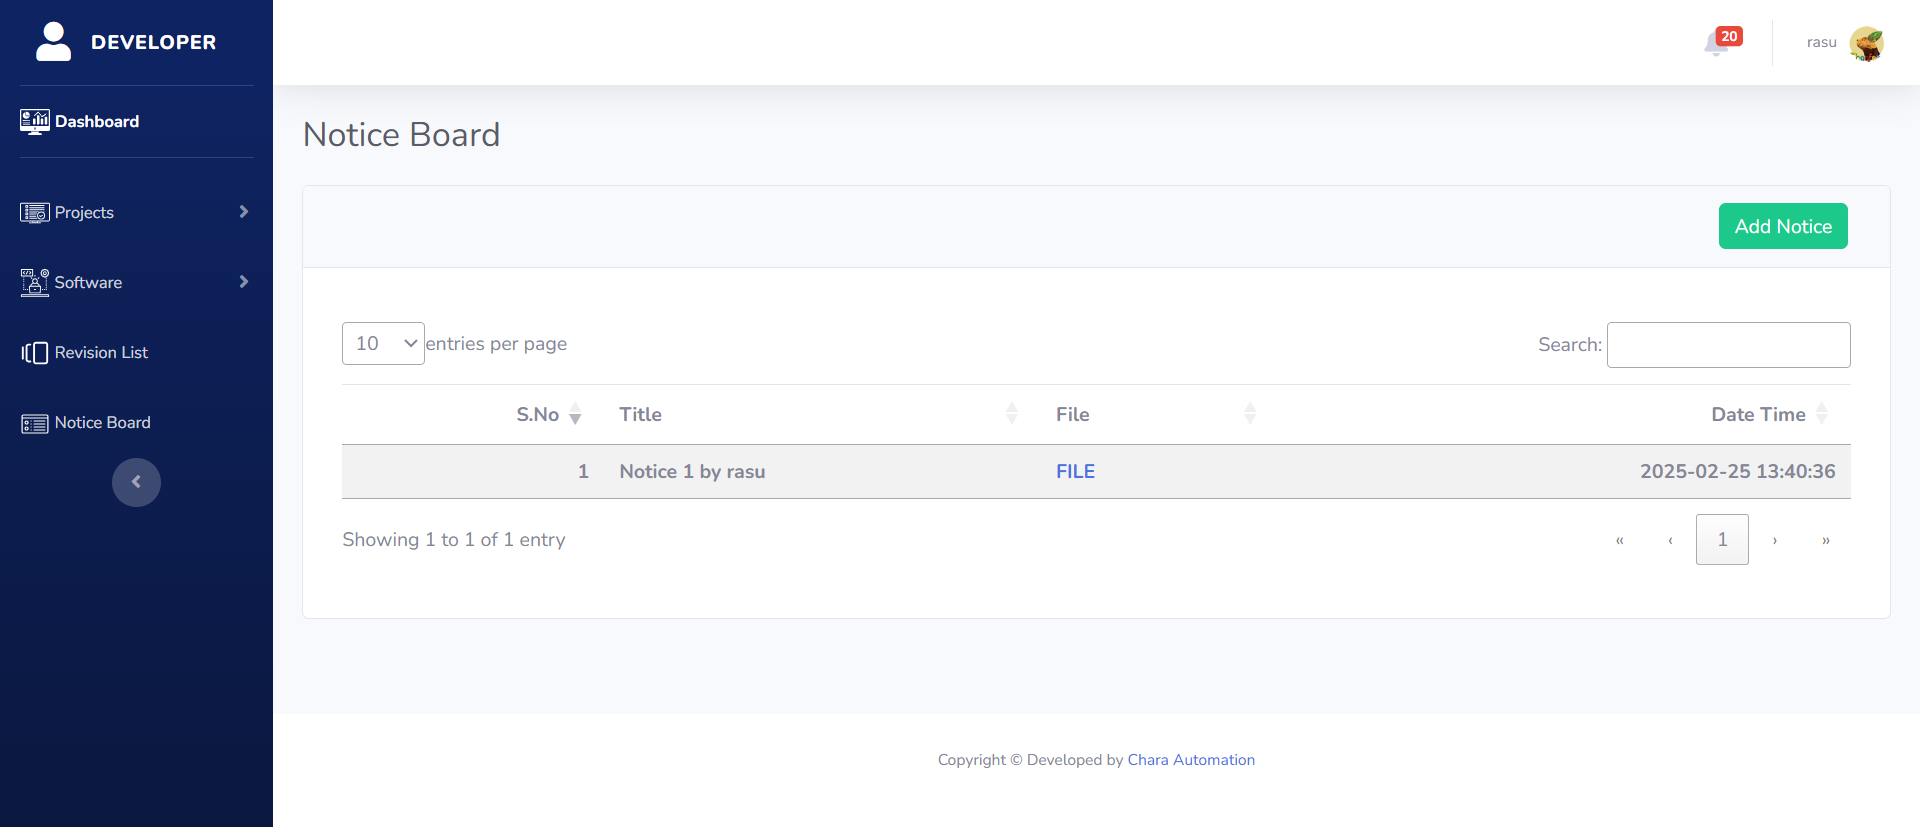Open the Revision List menu item
1920x827 pixels.
tap(101, 353)
